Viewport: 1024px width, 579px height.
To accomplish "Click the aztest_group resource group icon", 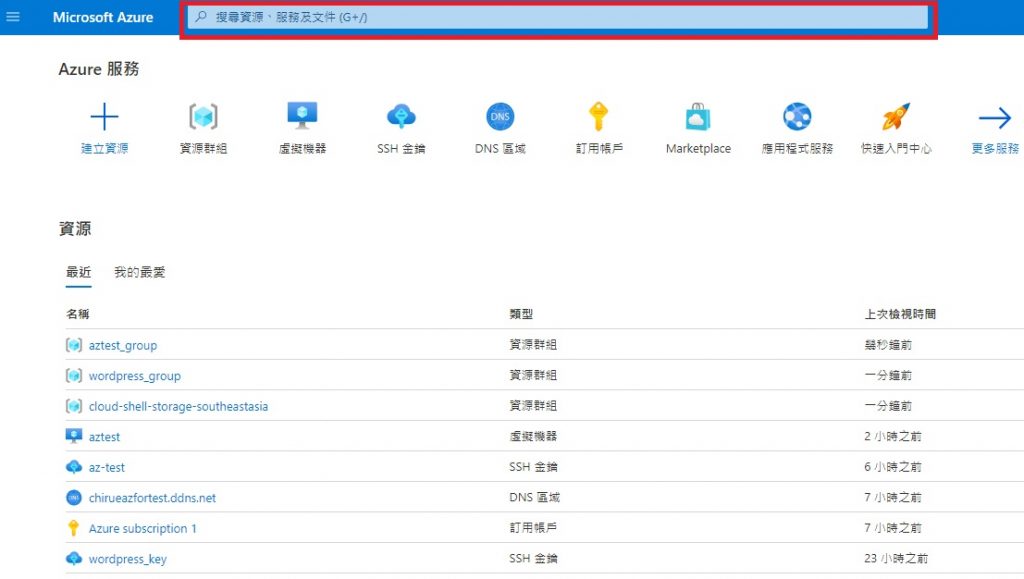I will pyautogui.click(x=74, y=345).
